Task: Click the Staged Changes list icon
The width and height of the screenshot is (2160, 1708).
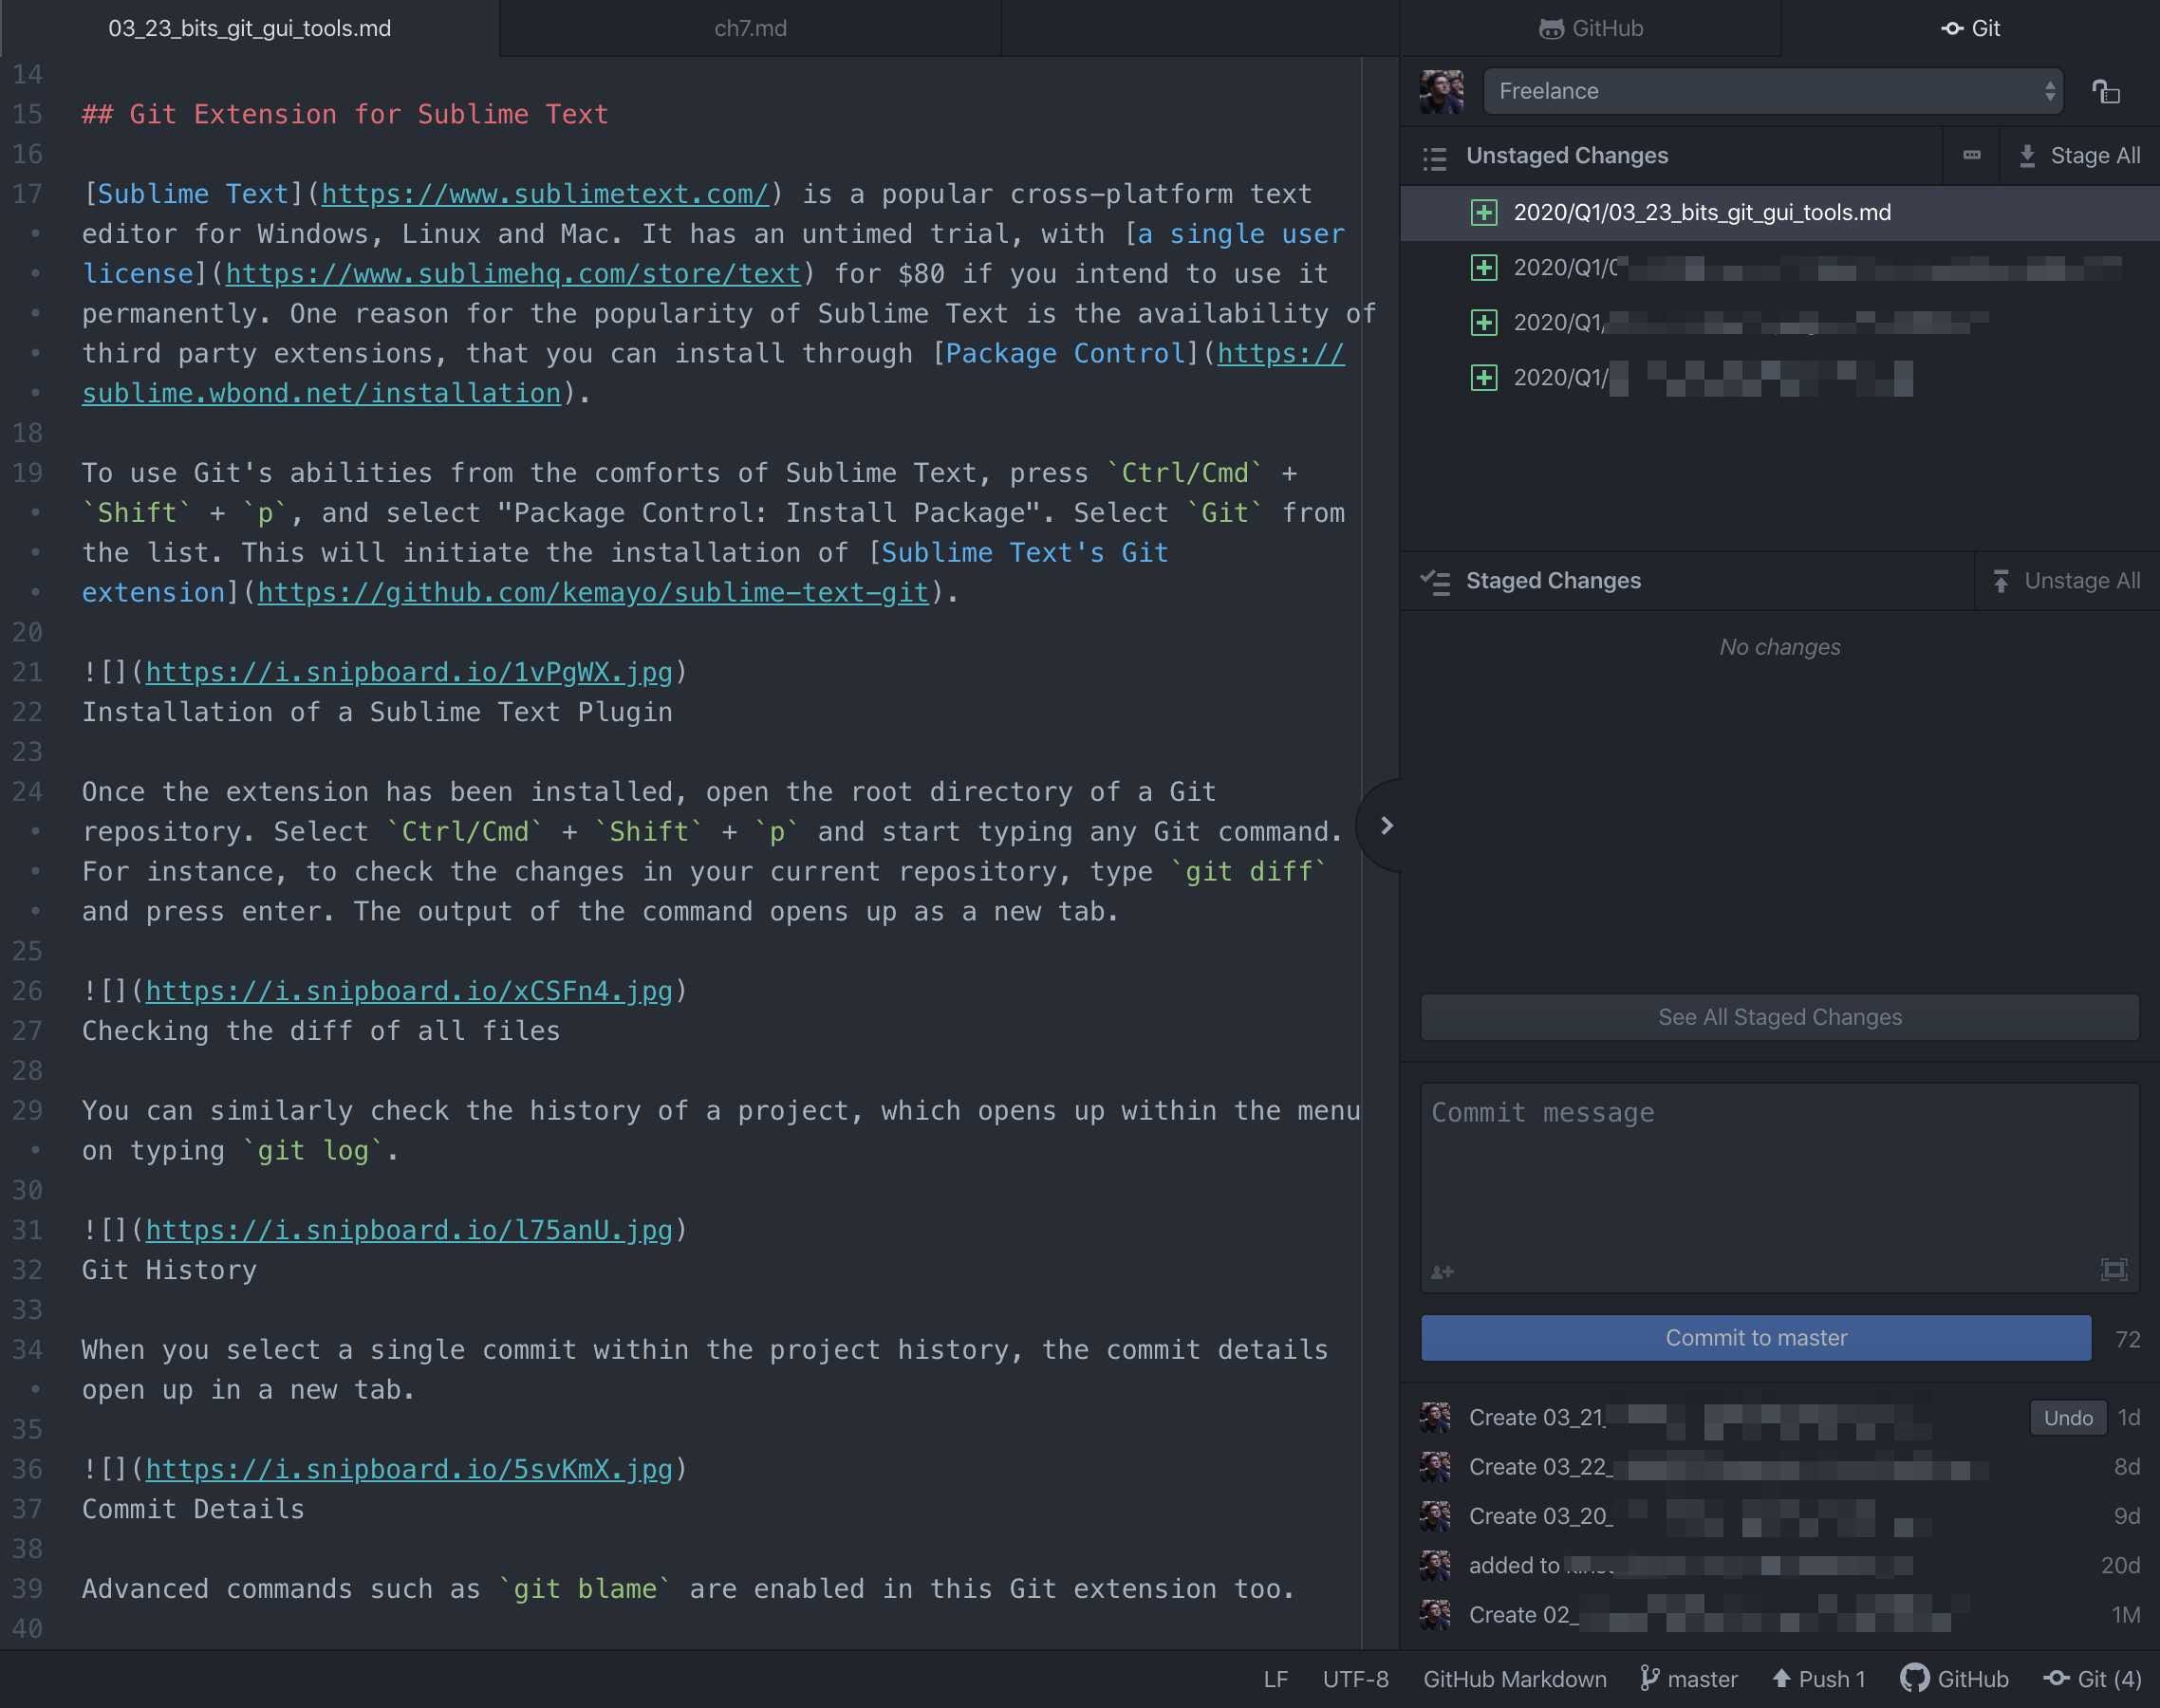Action: (1435, 581)
